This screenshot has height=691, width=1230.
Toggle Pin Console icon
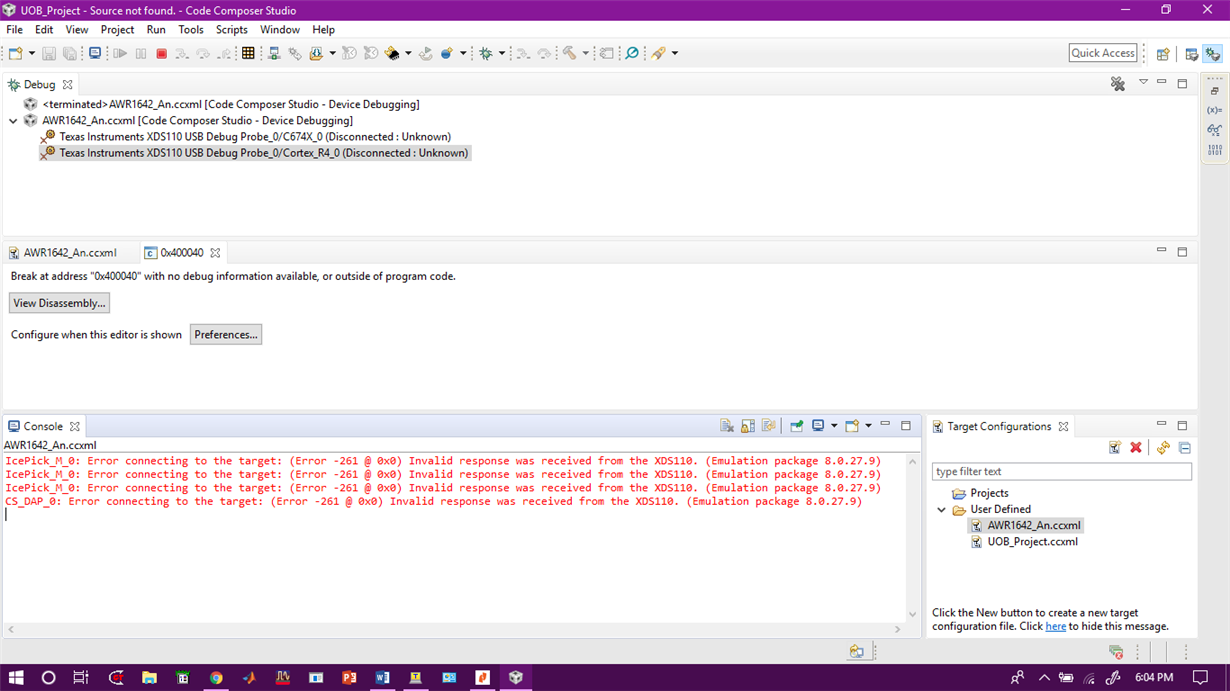point(797,426)
